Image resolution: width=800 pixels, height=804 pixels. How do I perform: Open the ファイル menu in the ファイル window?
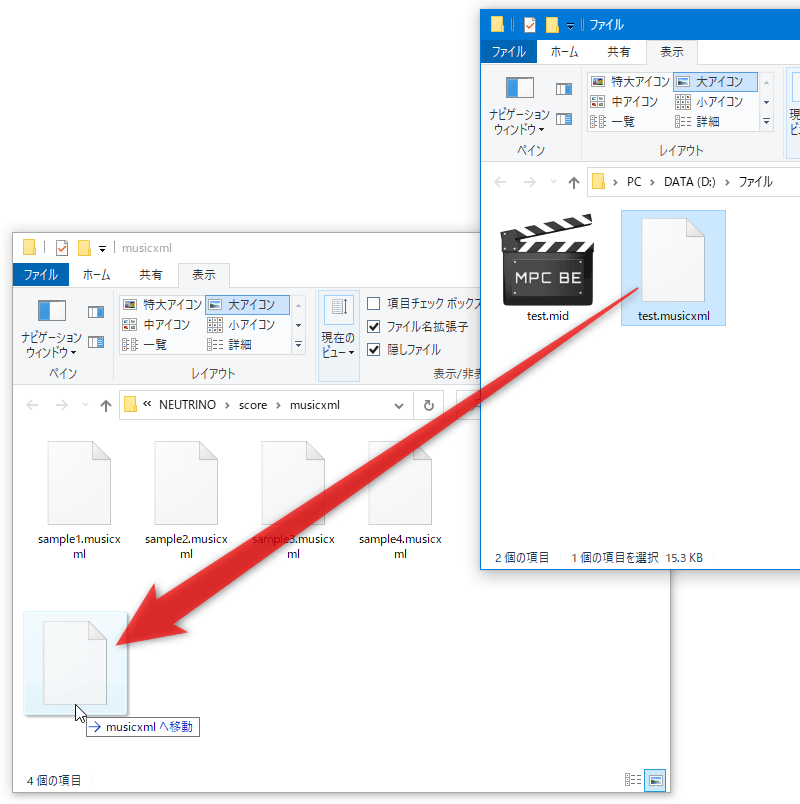509,52
